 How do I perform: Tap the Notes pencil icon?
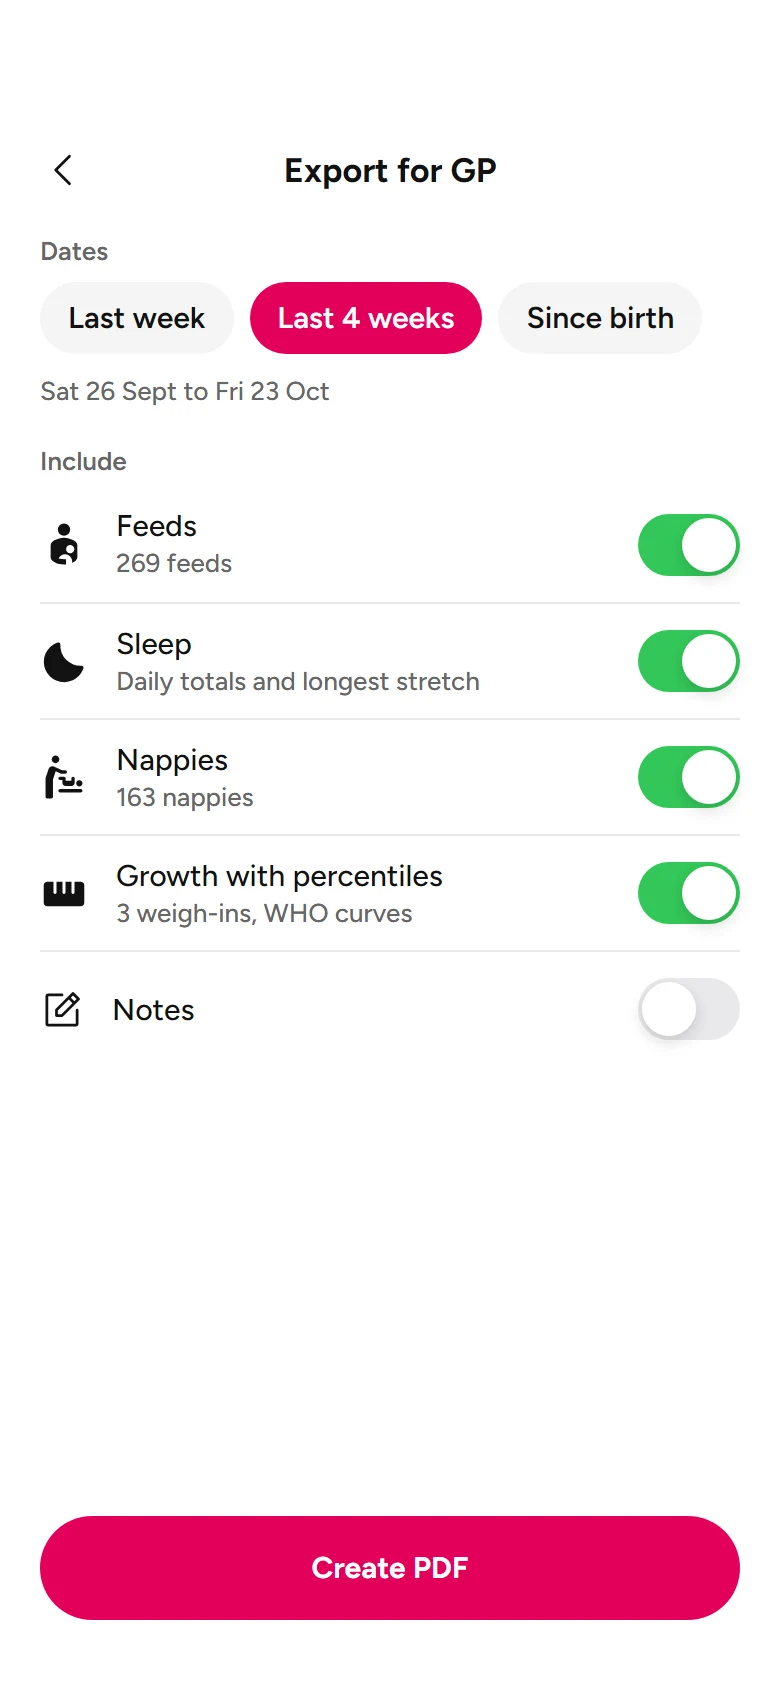click(x=62, y=1009)
